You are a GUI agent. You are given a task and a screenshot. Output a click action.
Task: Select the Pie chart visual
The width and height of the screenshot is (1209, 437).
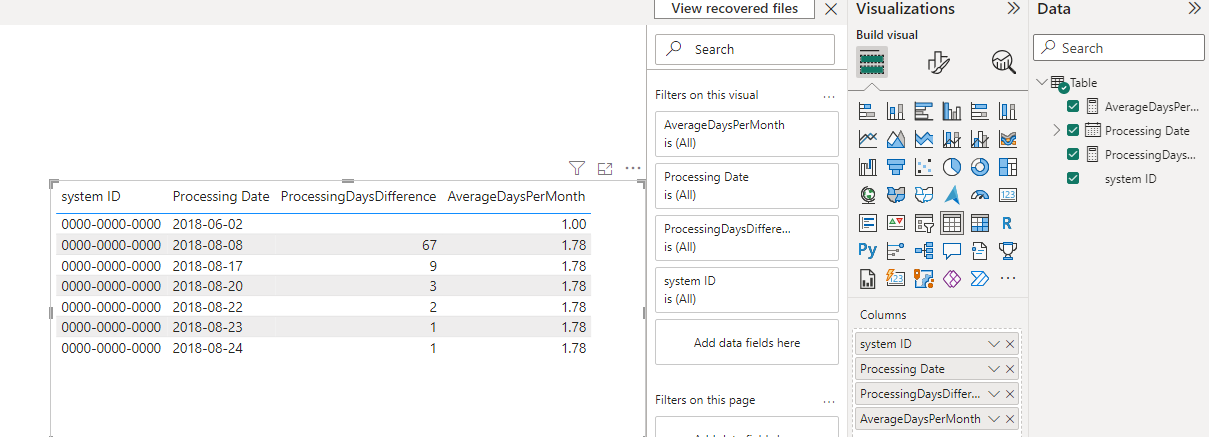coord(951,167)
